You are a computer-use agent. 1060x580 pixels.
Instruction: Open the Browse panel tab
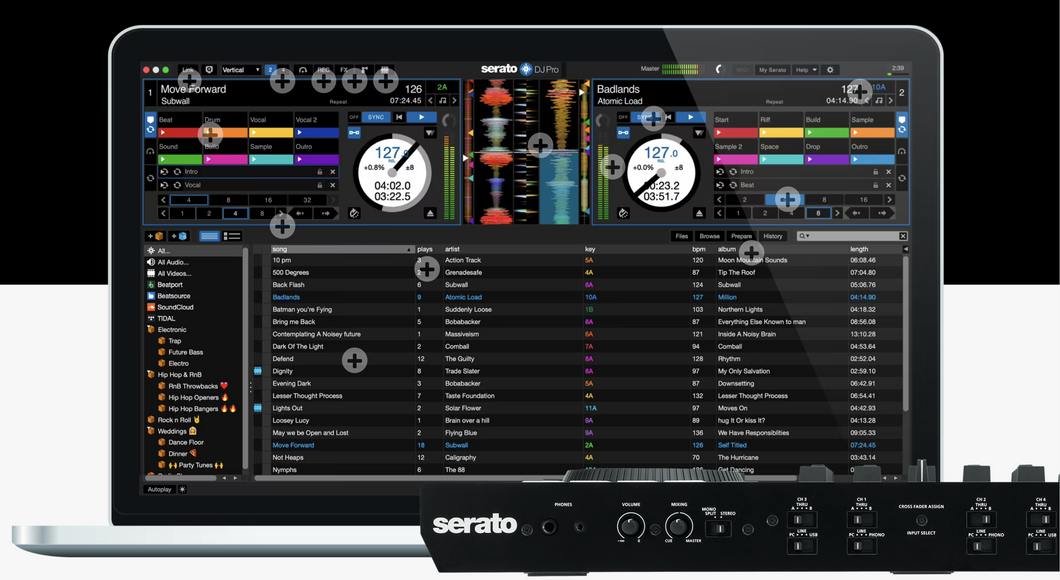(709, 236)
